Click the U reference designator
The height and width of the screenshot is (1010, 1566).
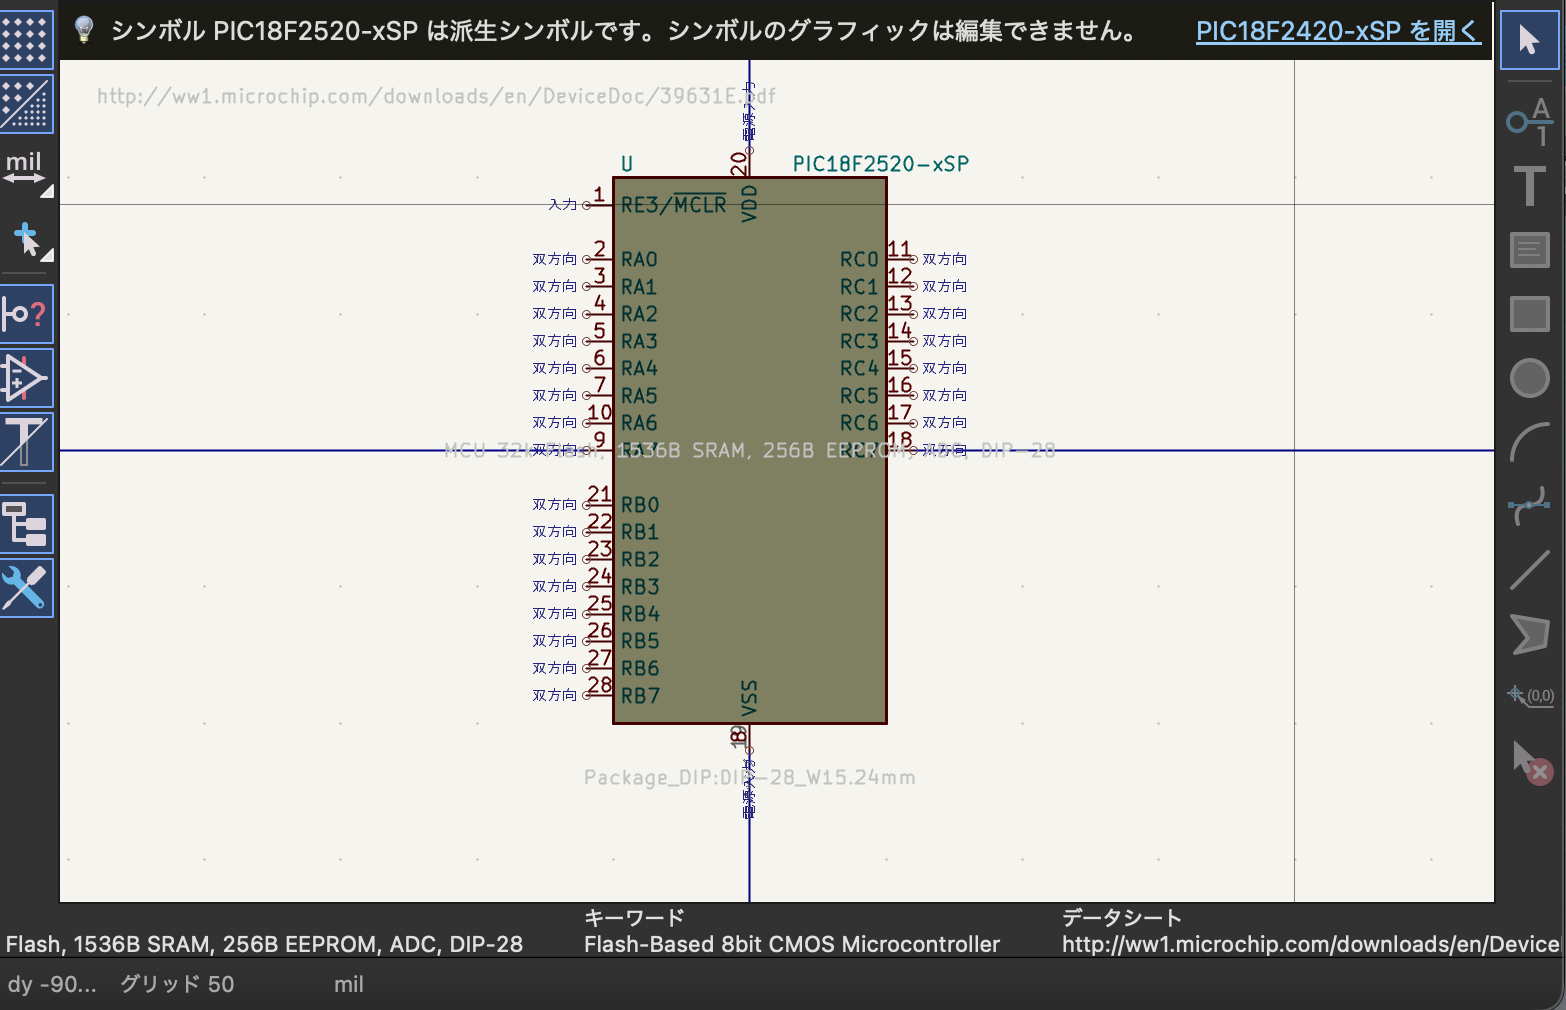pyautogui.click(x=627, y=164)
